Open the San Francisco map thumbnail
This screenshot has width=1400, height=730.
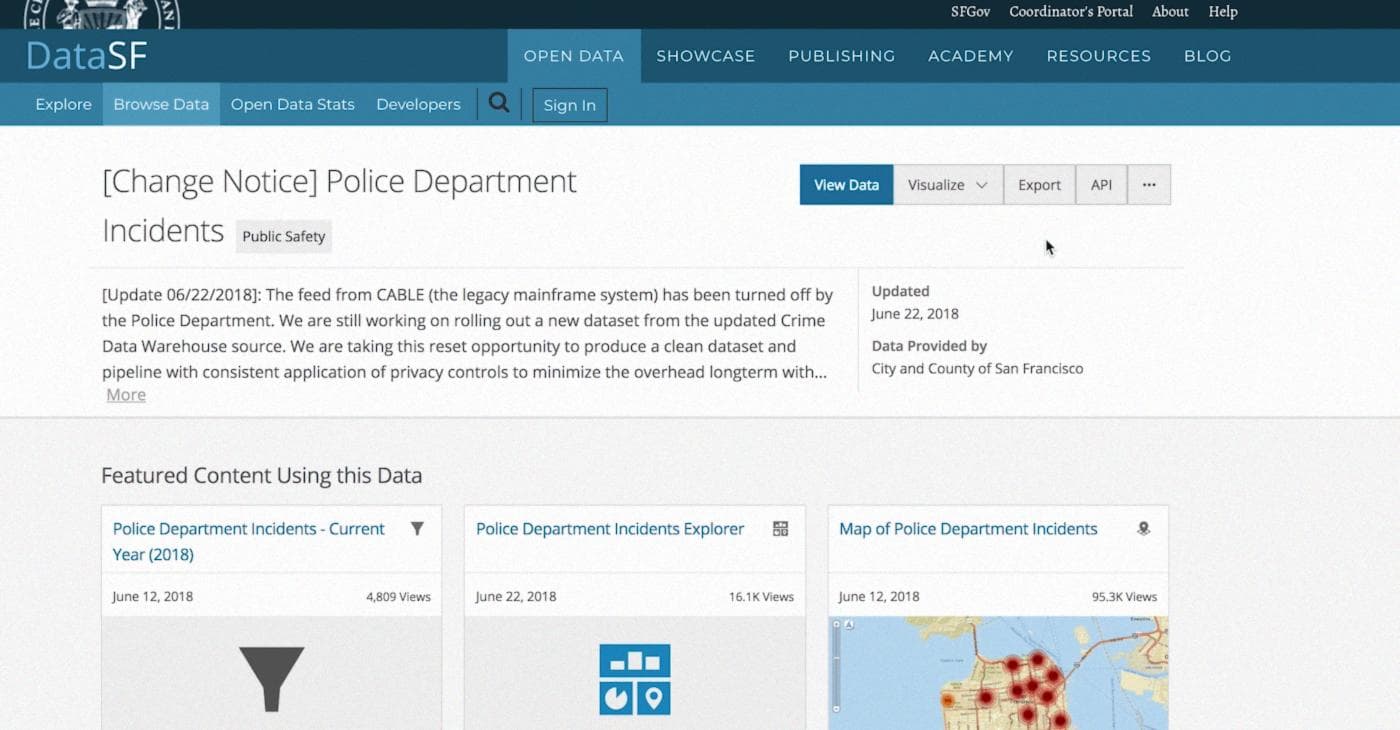tap(998, 673)
